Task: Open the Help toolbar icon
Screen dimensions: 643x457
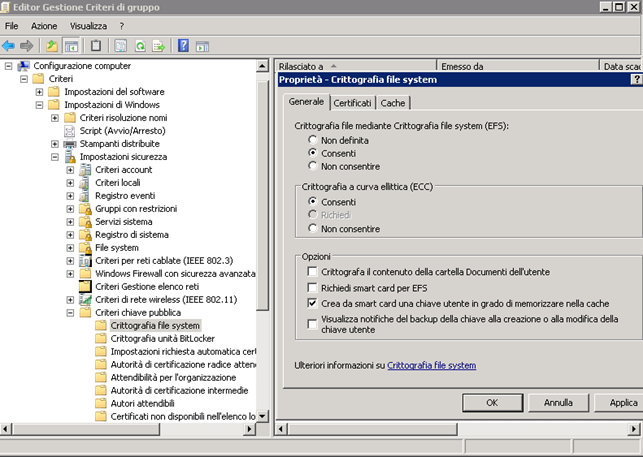Action: click(183, 46)
